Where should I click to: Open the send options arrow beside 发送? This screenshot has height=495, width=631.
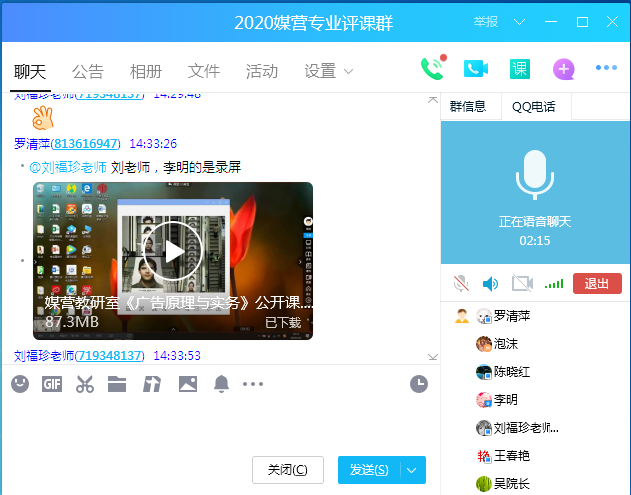[412, 470]
